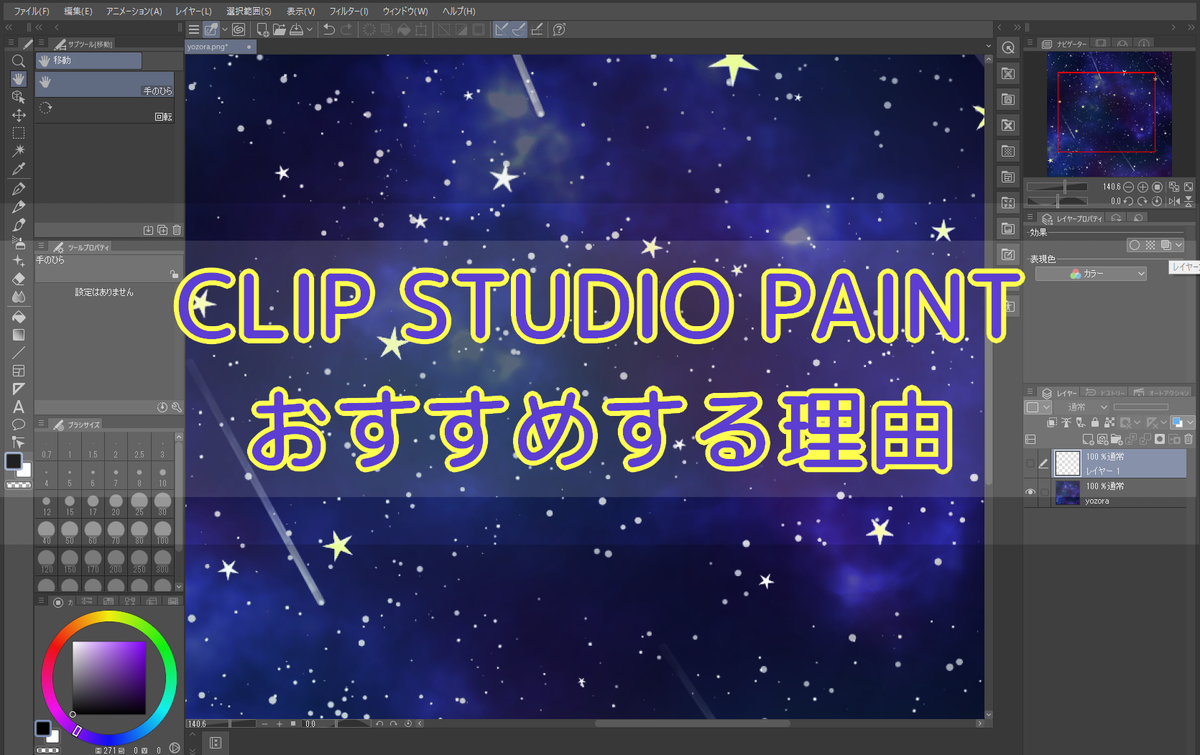The image size is (1200, 755).
Task: Choose brush size 100
Action: [162, 531]
